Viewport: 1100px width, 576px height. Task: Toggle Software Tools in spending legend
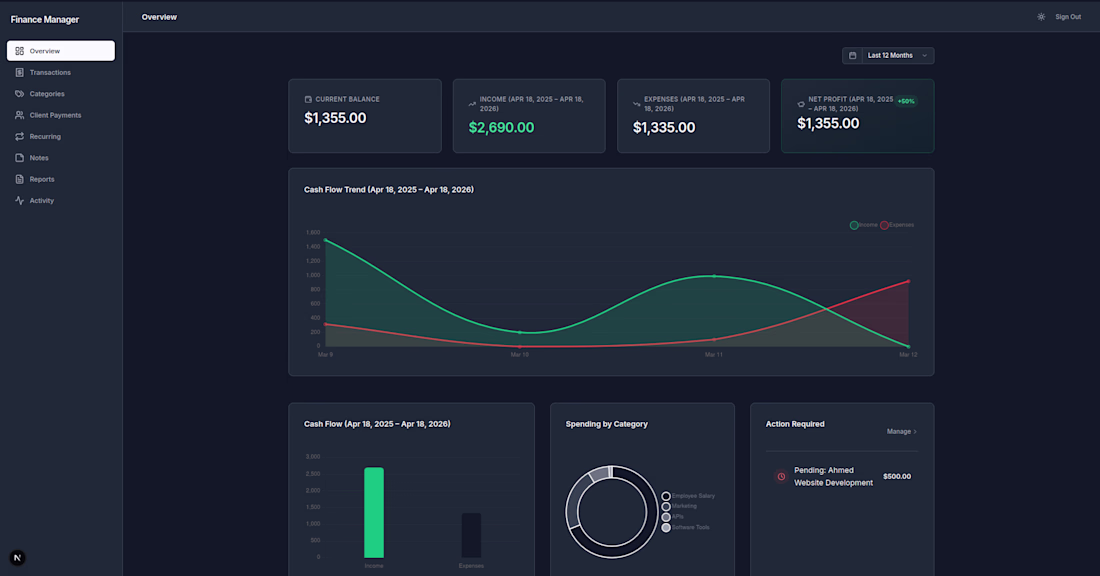685,528
